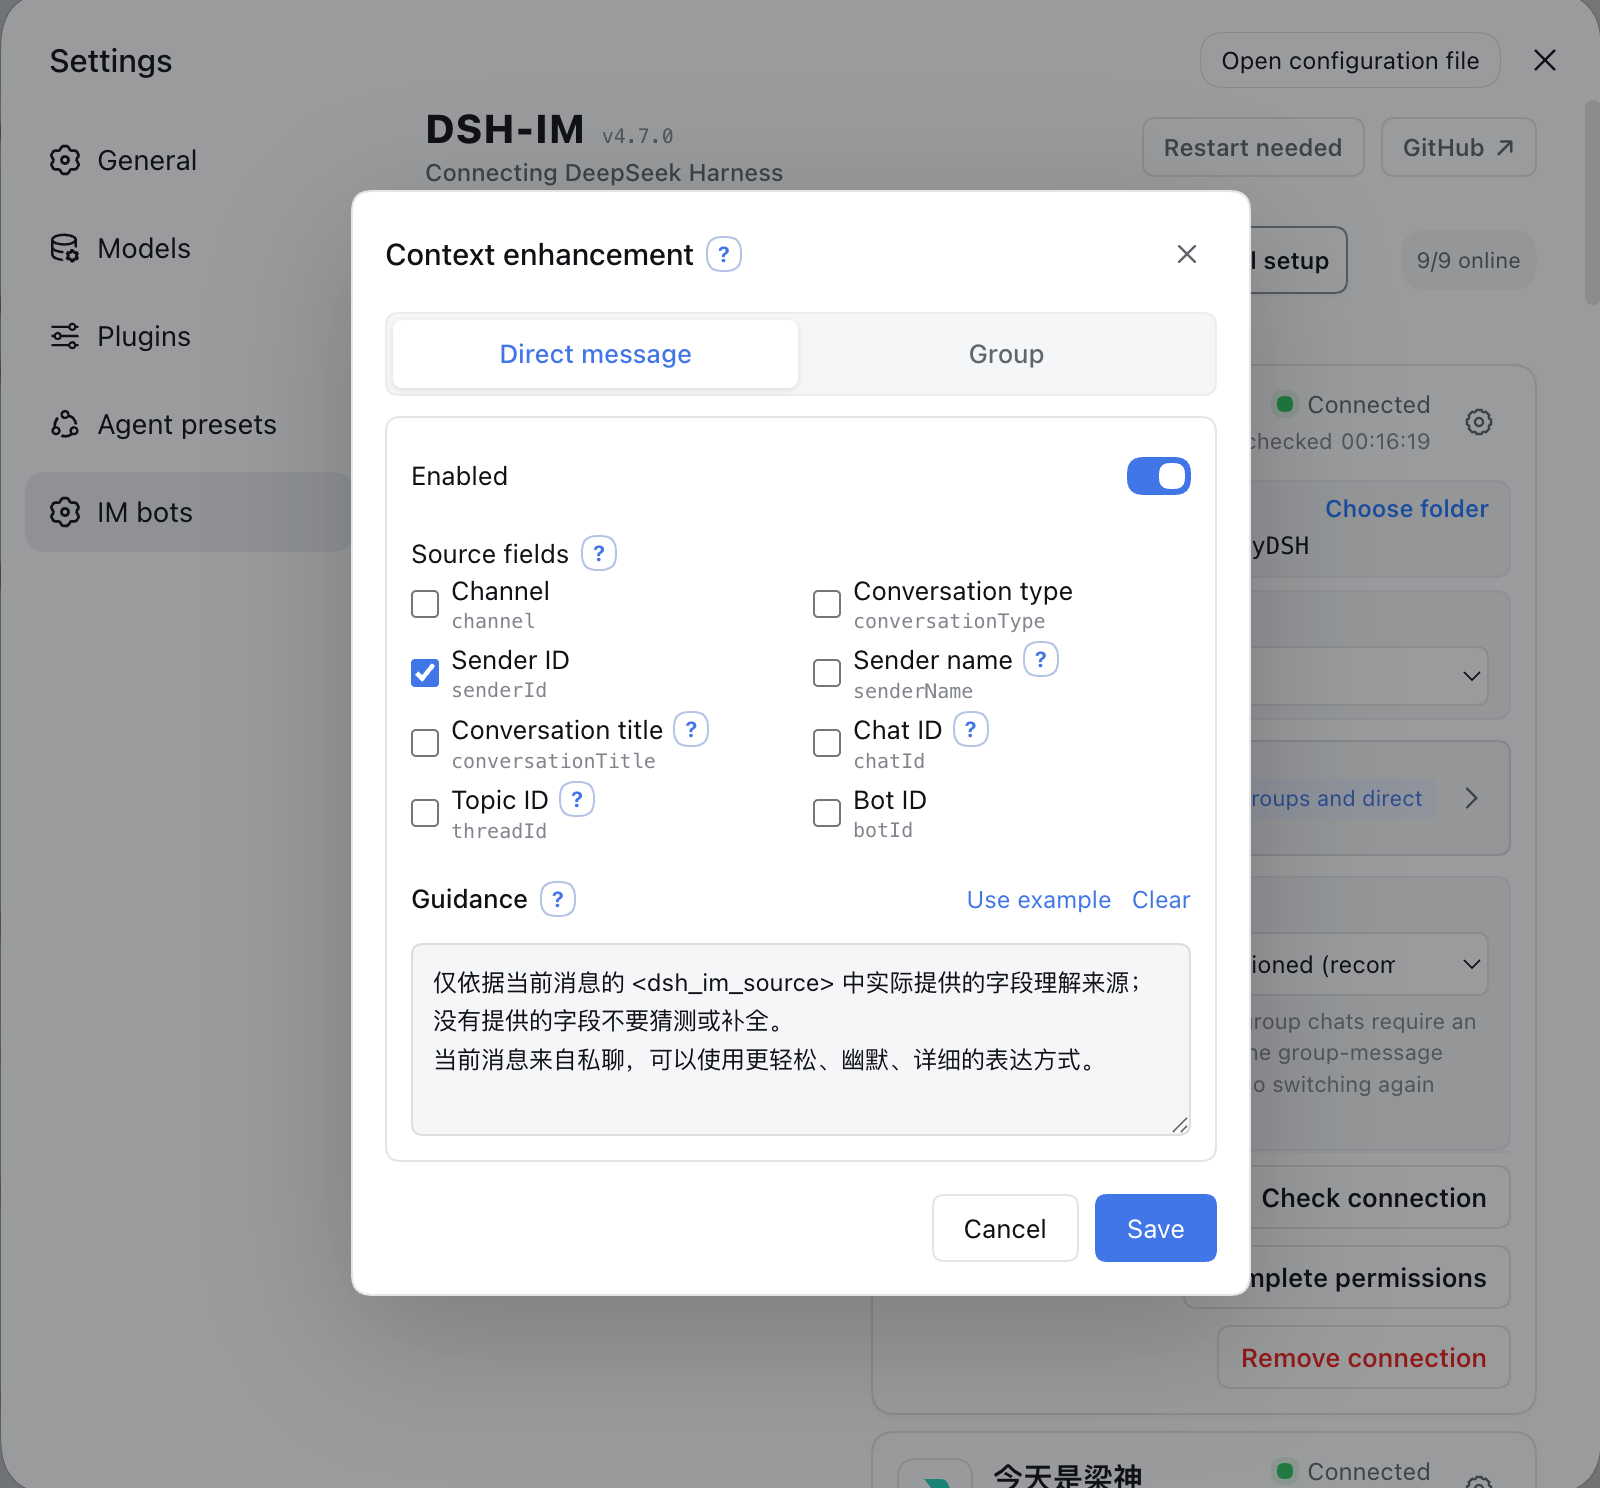Click the Save button

[x=1156, y=1228]
